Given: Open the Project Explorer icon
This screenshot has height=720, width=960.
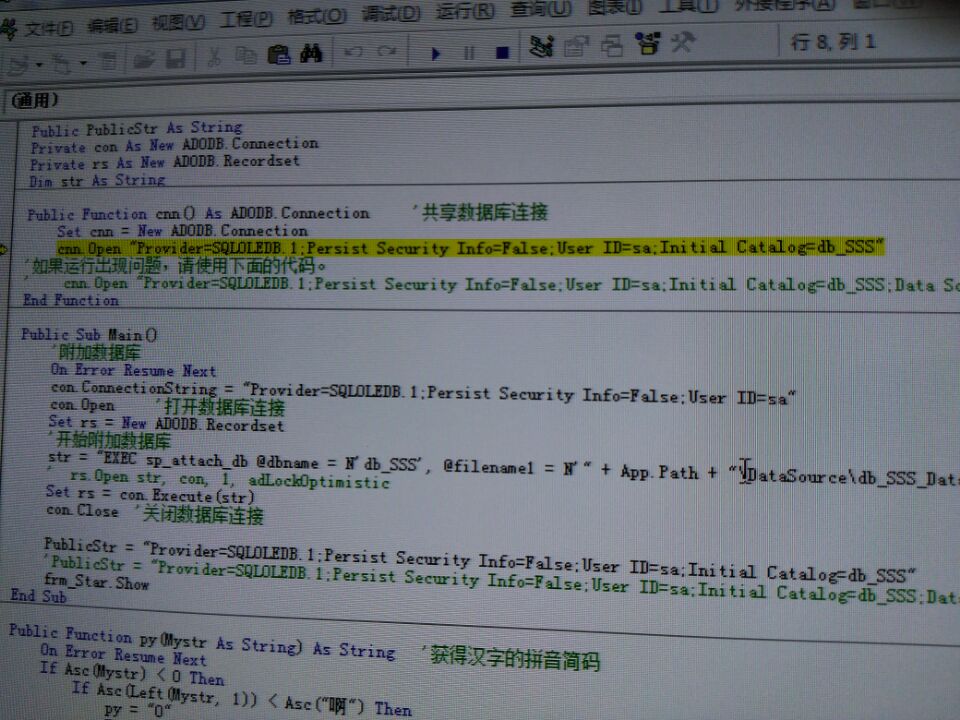Looking at the screenshot, I should (x=541, y=46).
